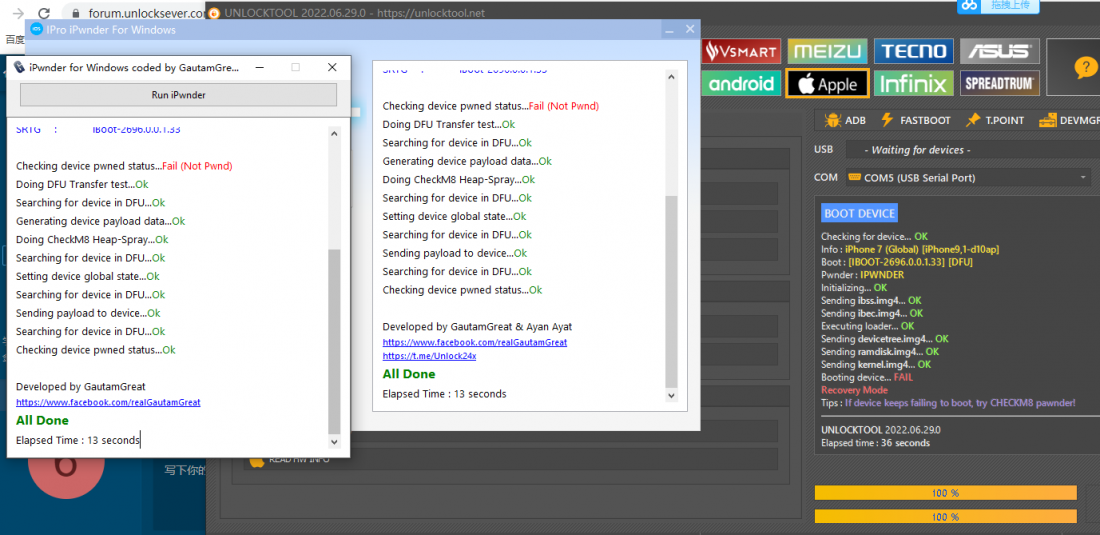Close the IPro iPwnder For Windows window
Image resolution: width=1100 pixels, height=535 pixels.
click(690, 29)
